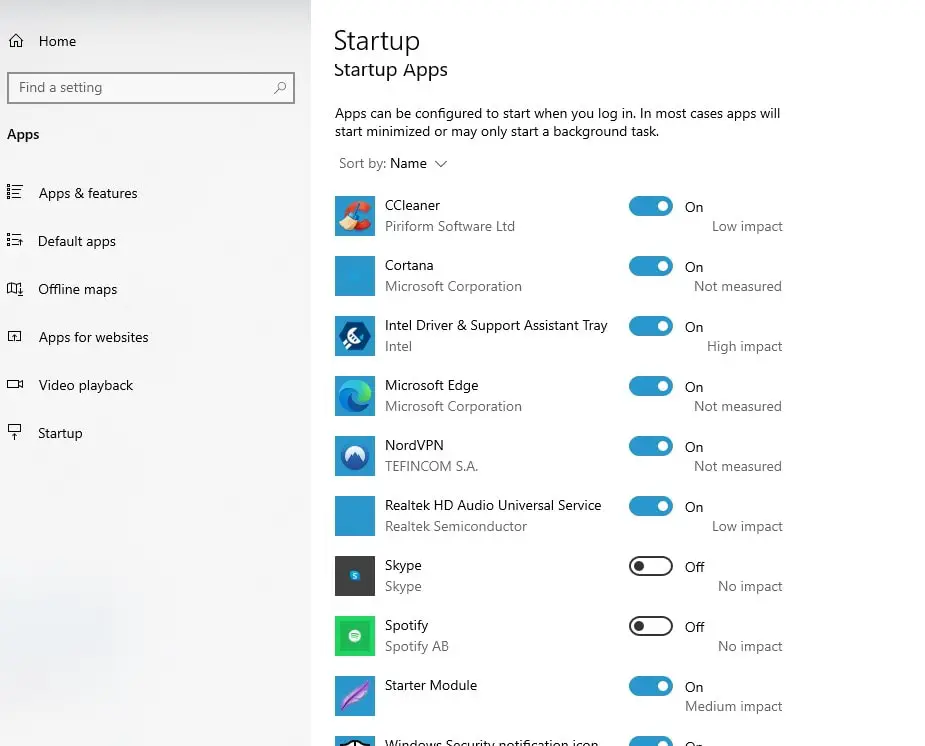Screen dimensions: 925x746
Task: Switch off Microsoft Edge startup
Action: pyautogui.click(x=651, y=386)
